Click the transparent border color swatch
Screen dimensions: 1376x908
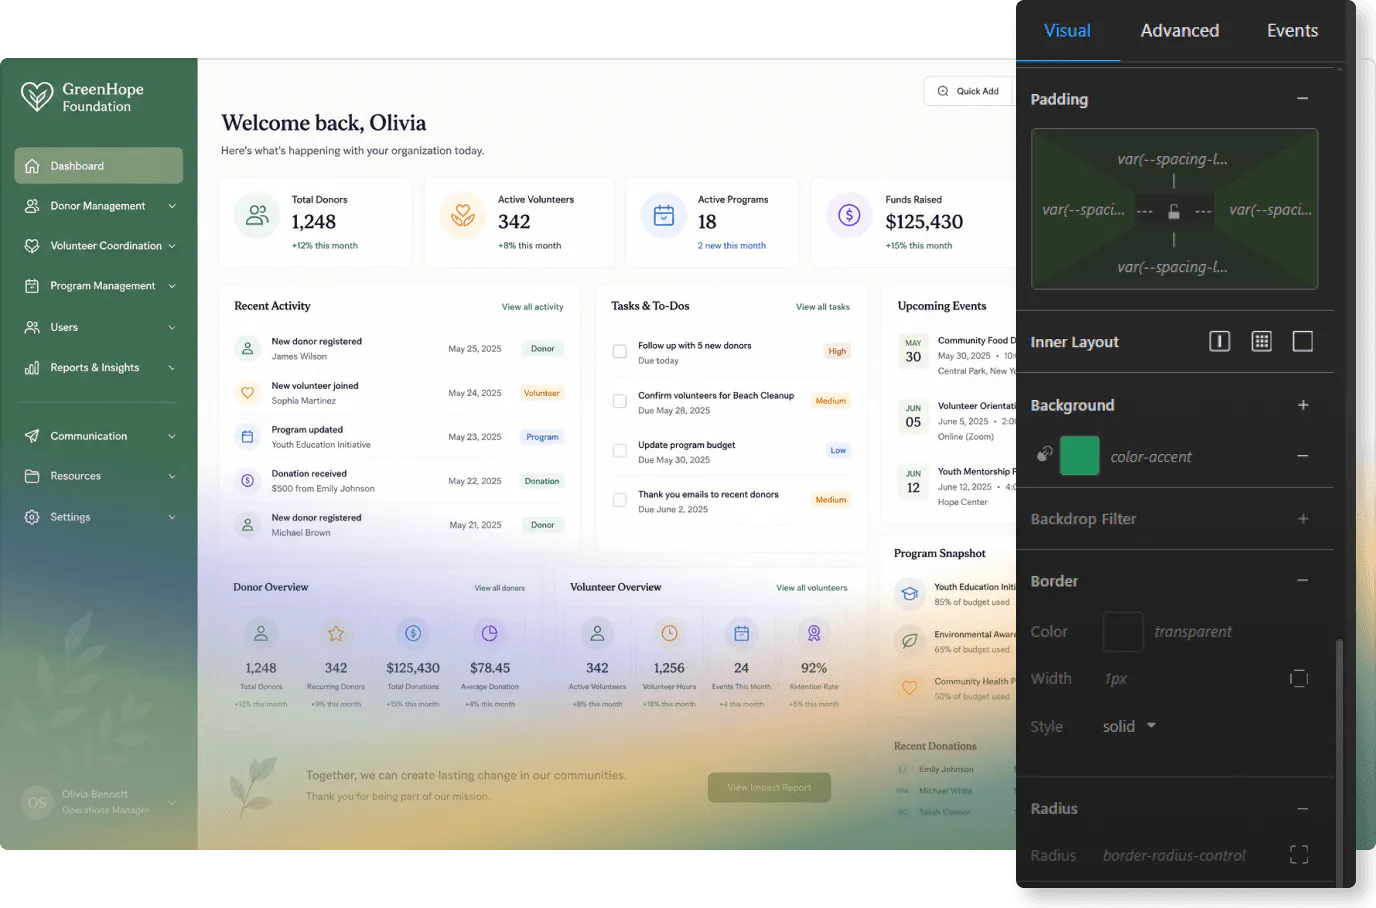[1122, 632]
